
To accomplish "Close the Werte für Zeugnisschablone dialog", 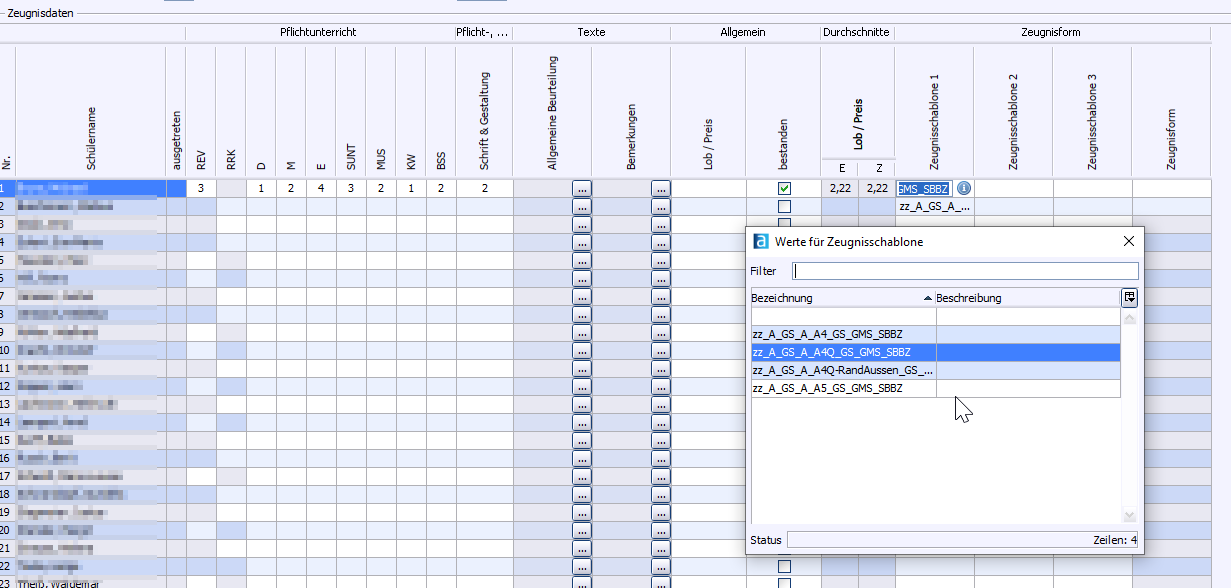I will (x=1129, y=241).
